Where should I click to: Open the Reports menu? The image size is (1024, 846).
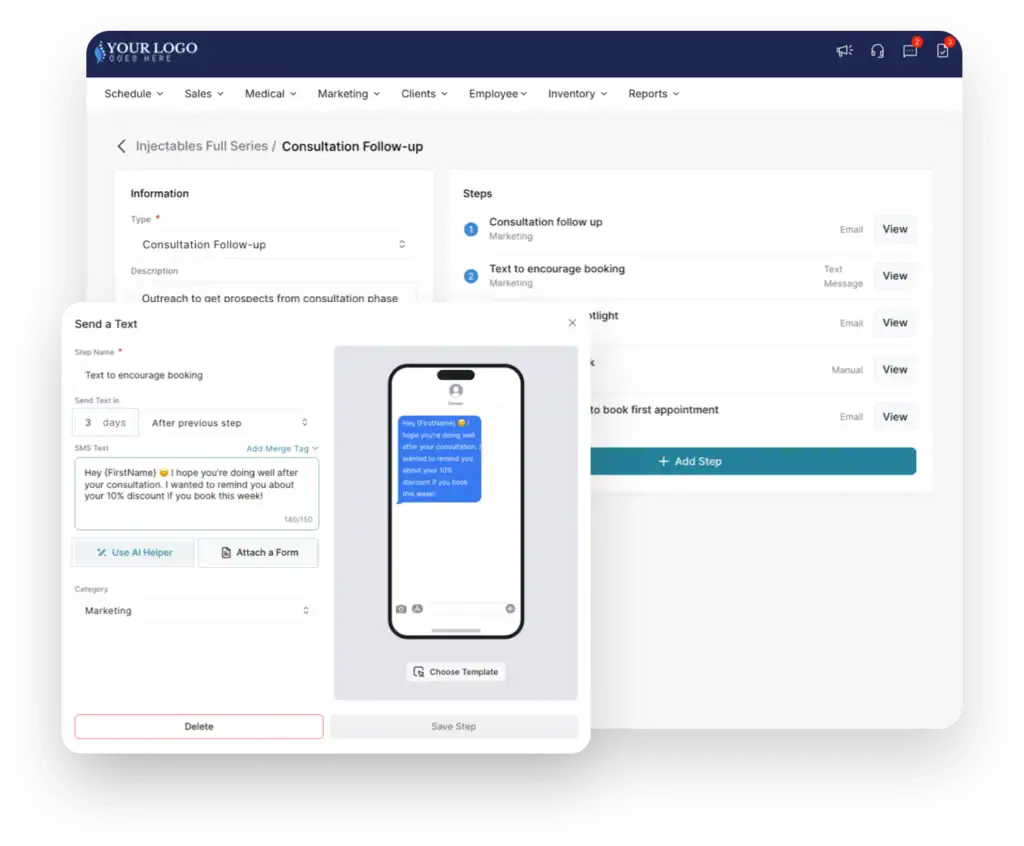coord(653,94)
